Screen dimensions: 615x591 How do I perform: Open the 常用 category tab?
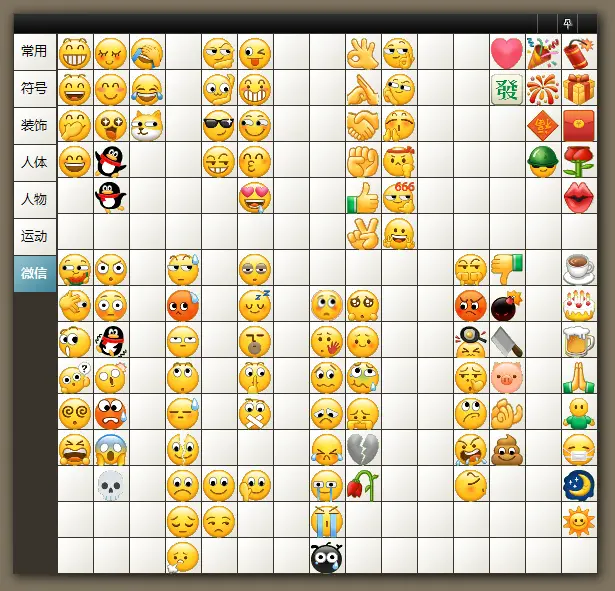(x=35, y=51)
